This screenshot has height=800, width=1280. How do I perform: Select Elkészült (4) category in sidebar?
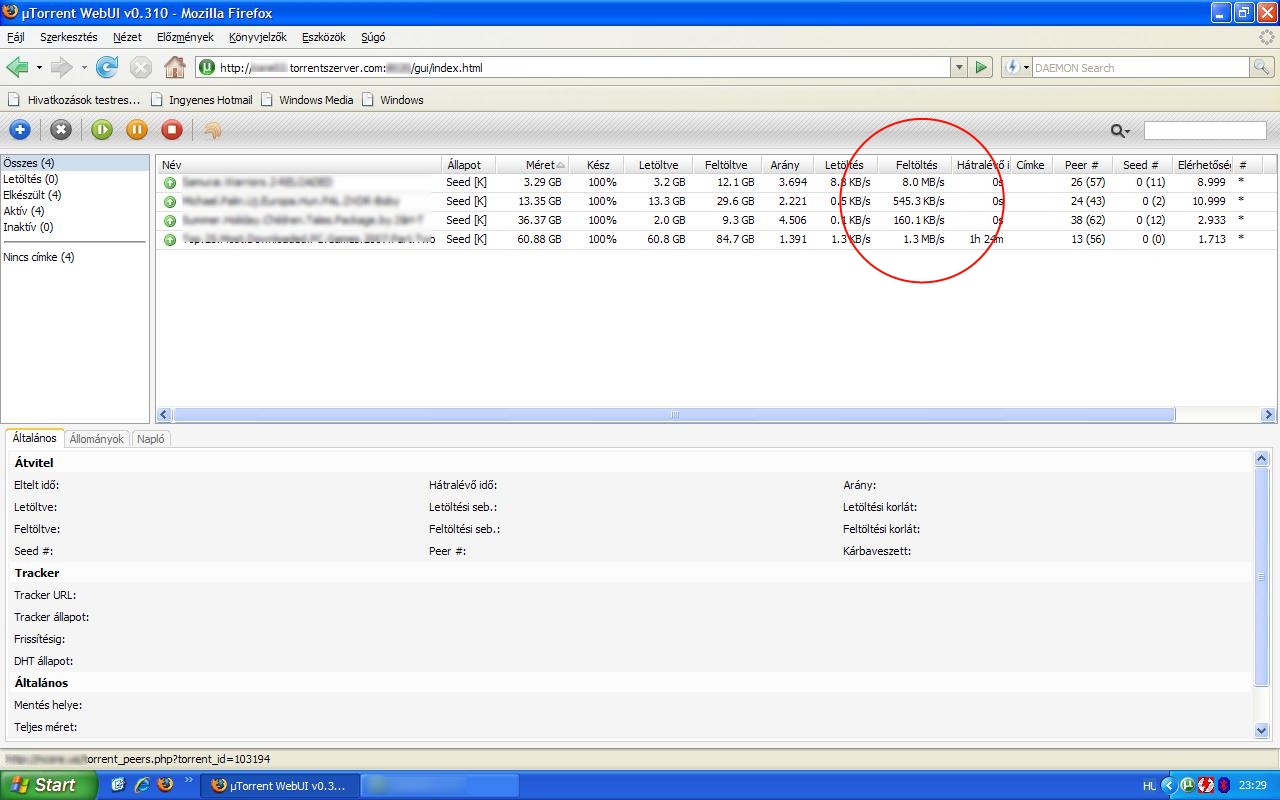click(x=33, y=195)
